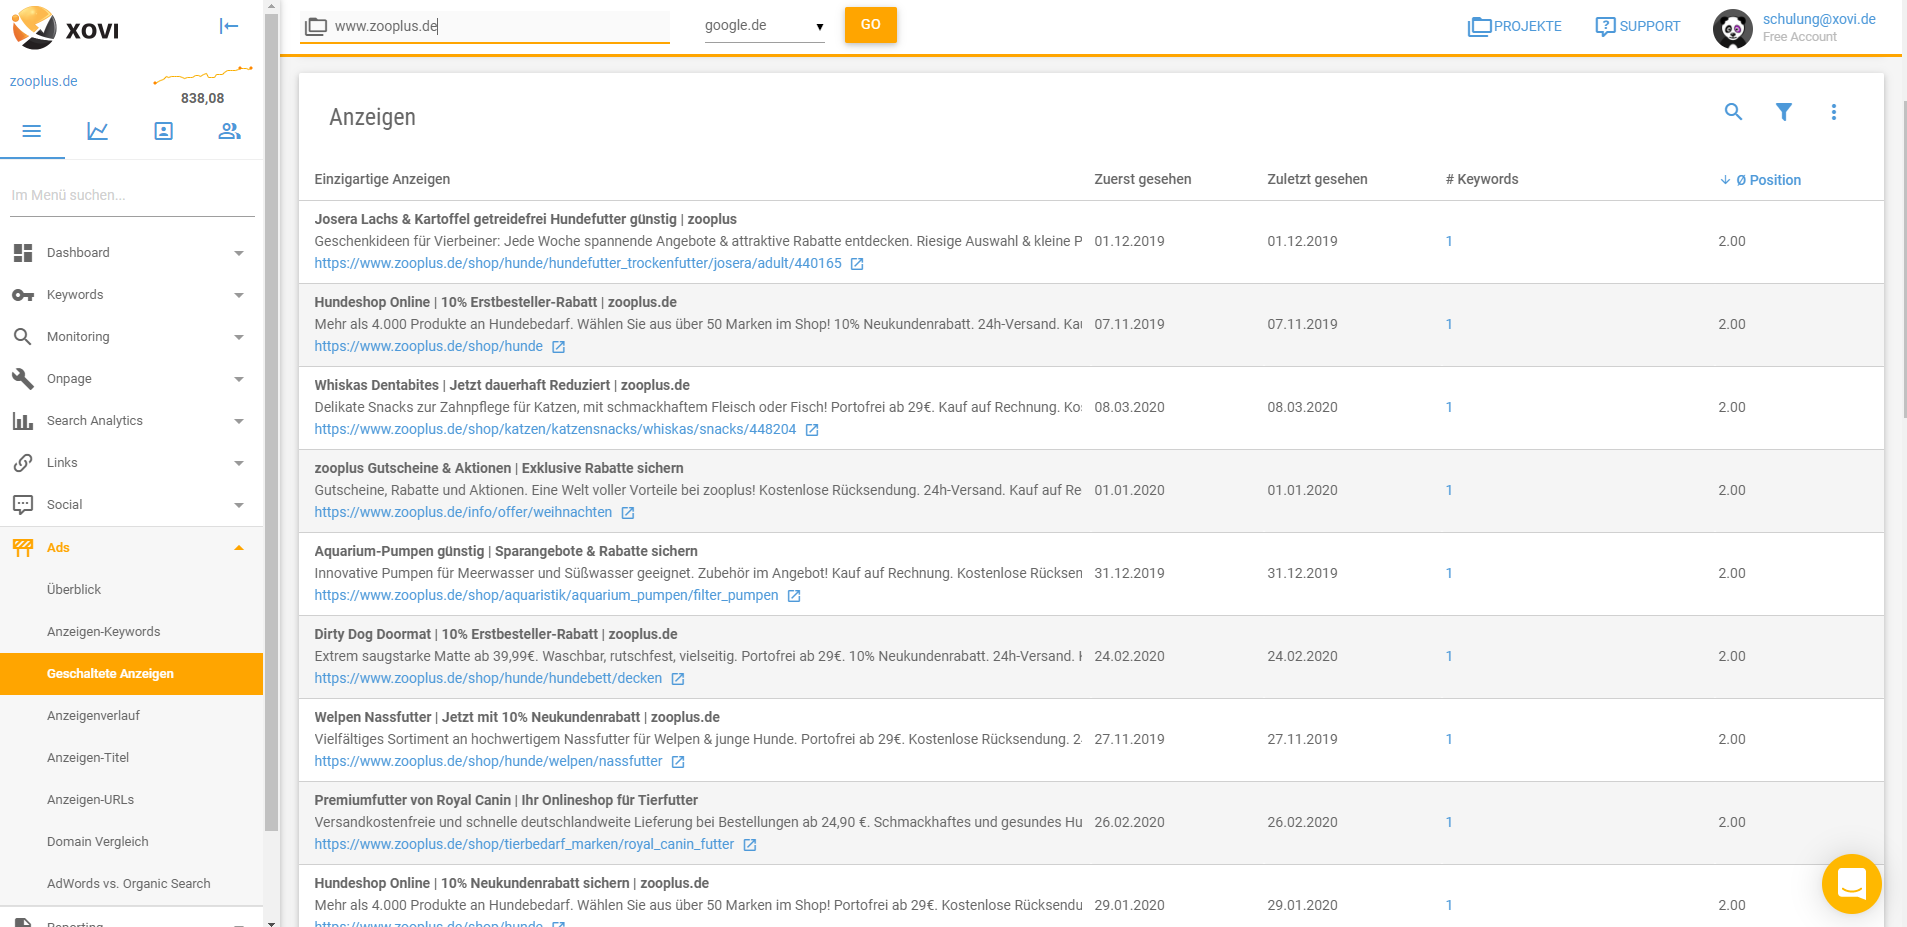Viewport: 1907px width, 927px height.
Task: Sort by Zuletzt gesehen column header
Action: [x=1317, y=179]
